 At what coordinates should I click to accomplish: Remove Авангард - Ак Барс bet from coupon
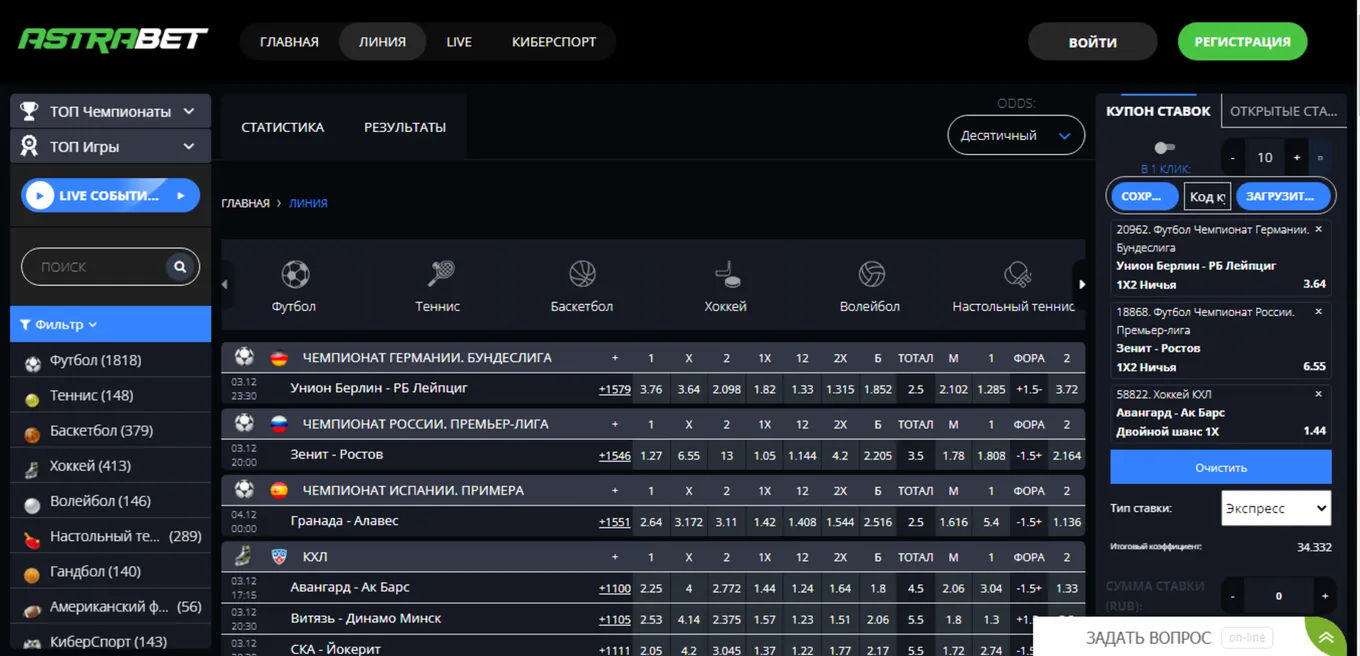point(1318,394)
